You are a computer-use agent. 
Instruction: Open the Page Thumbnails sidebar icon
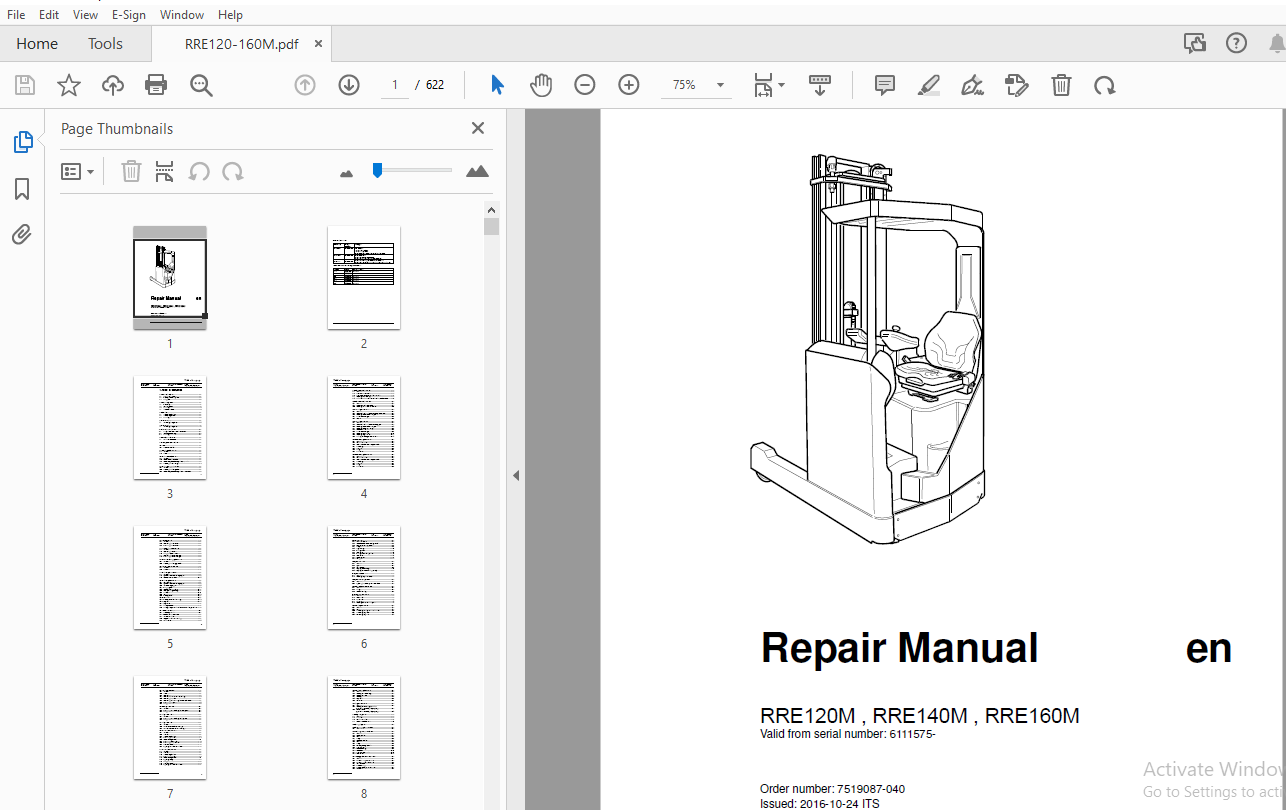pos(22,142)
